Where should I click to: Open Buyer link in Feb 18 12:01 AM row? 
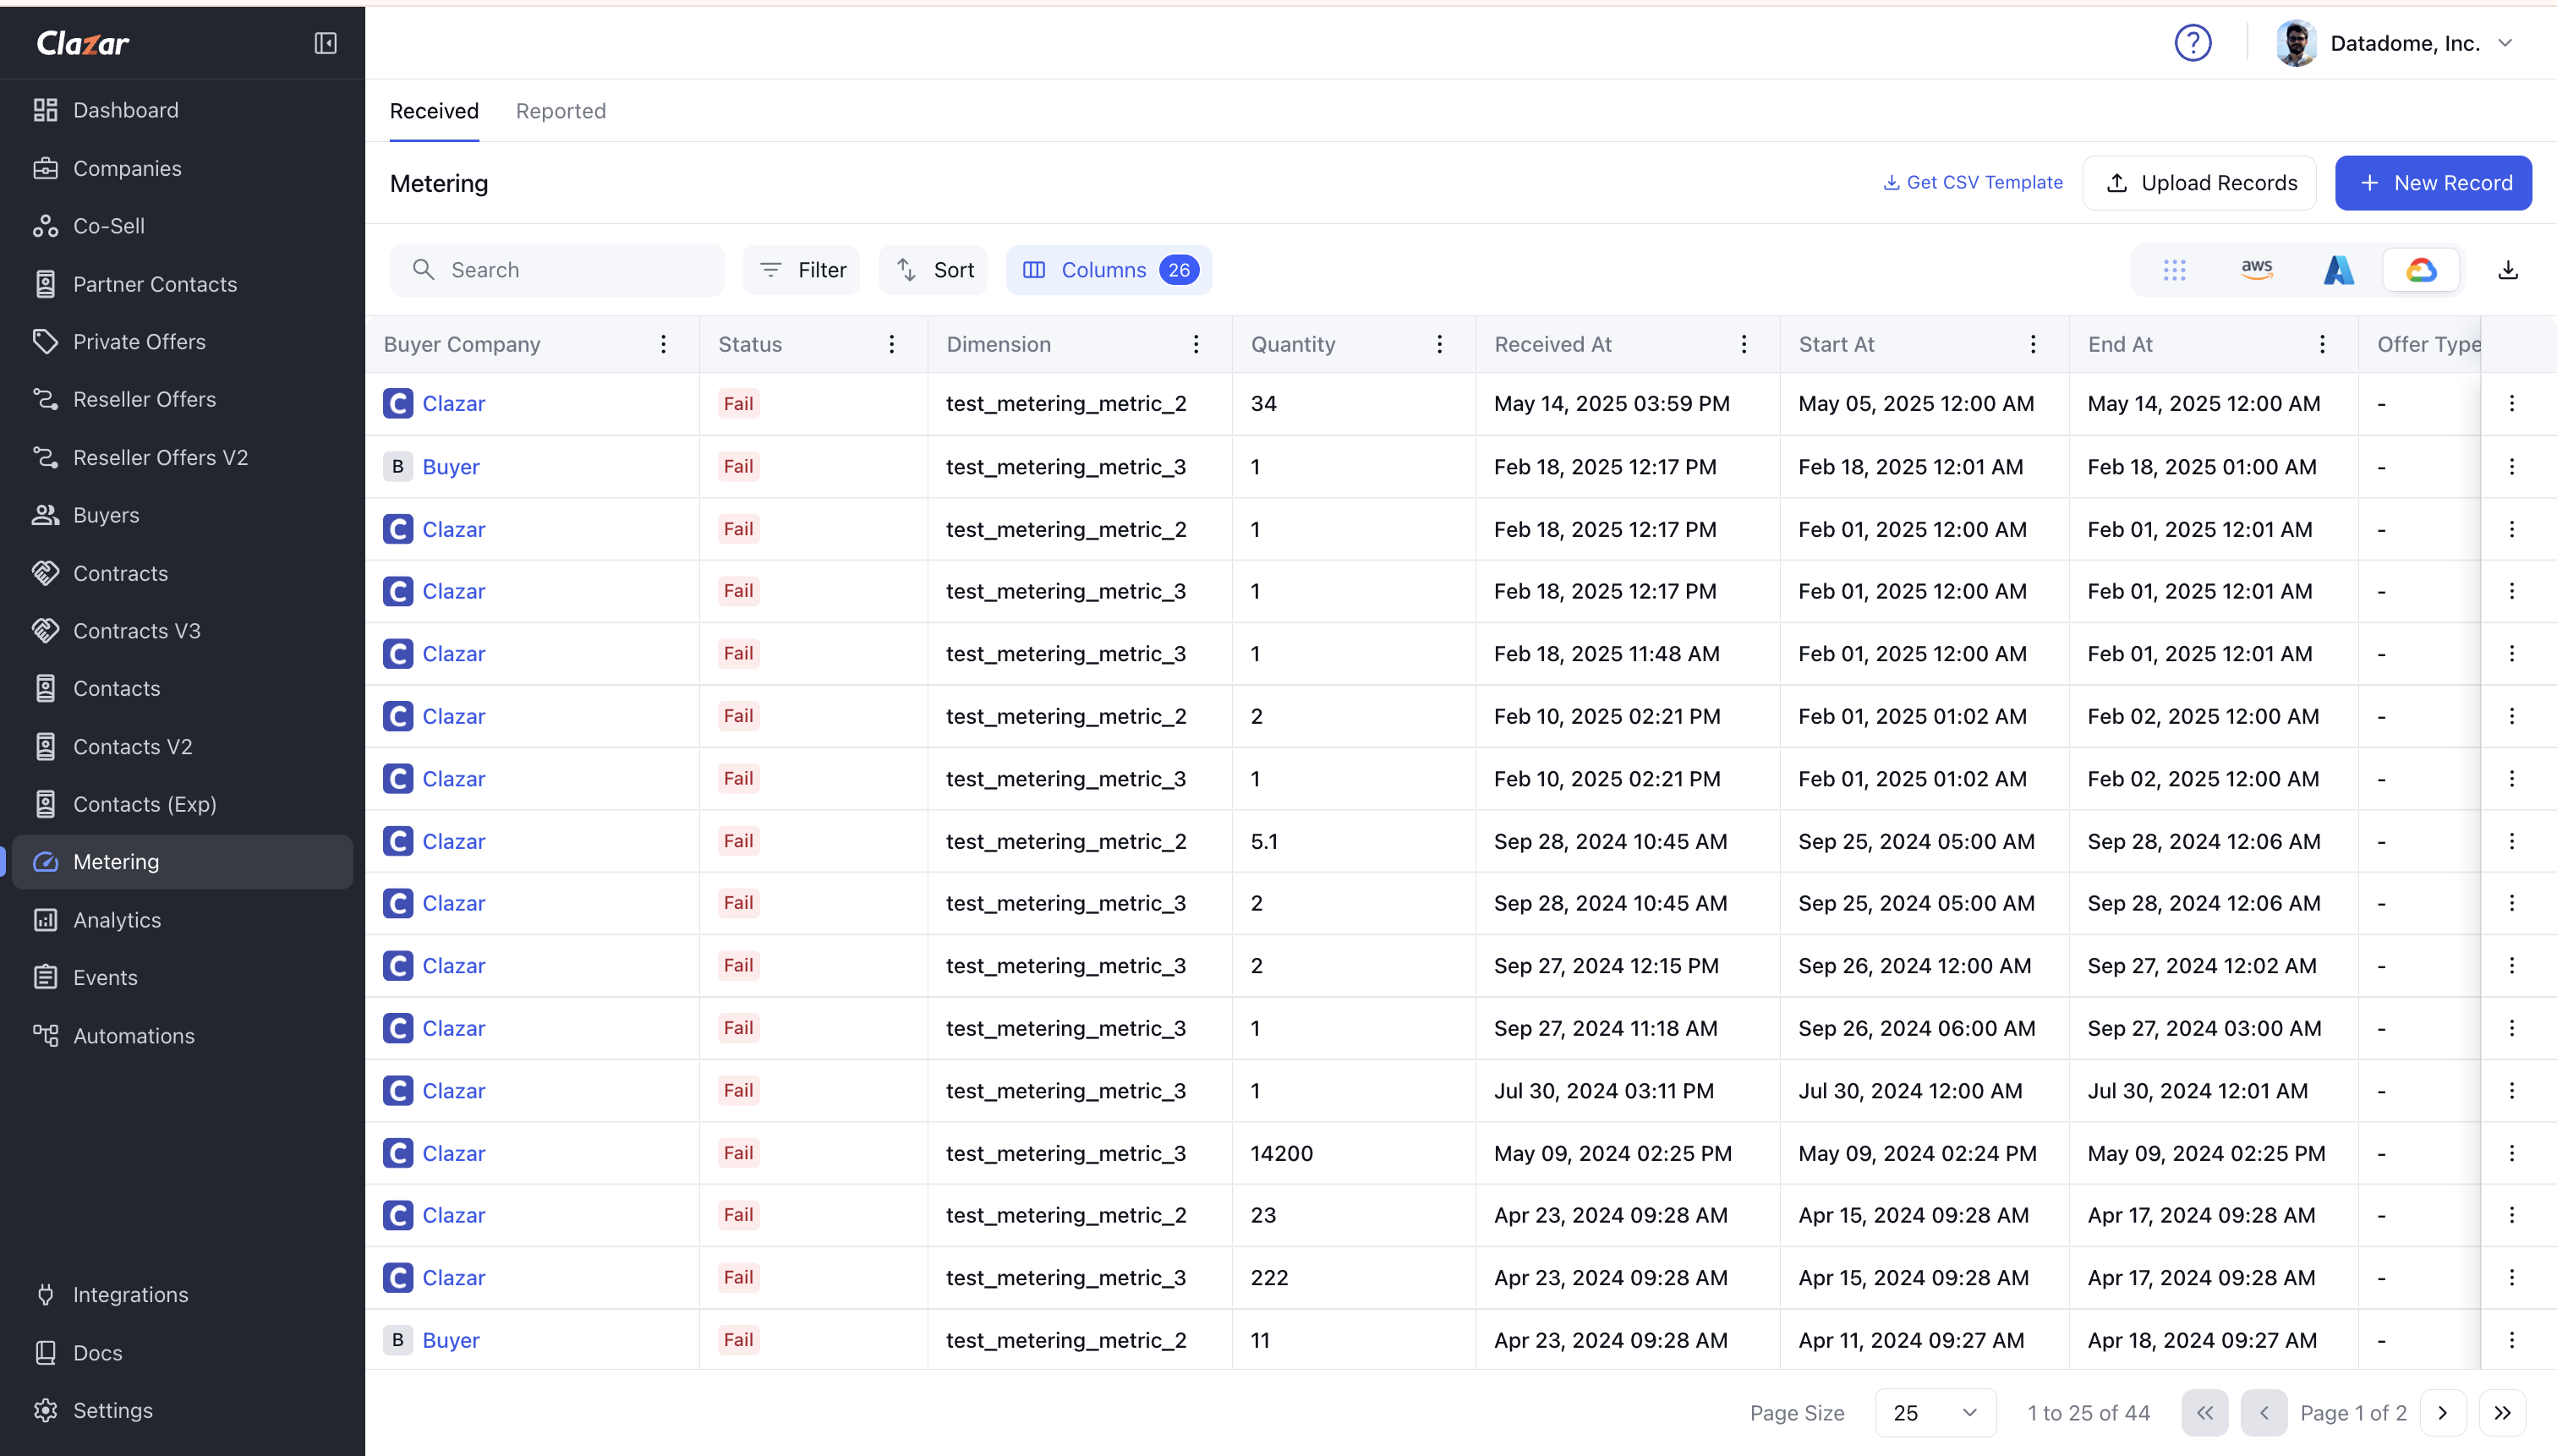[x=451, y=466]
